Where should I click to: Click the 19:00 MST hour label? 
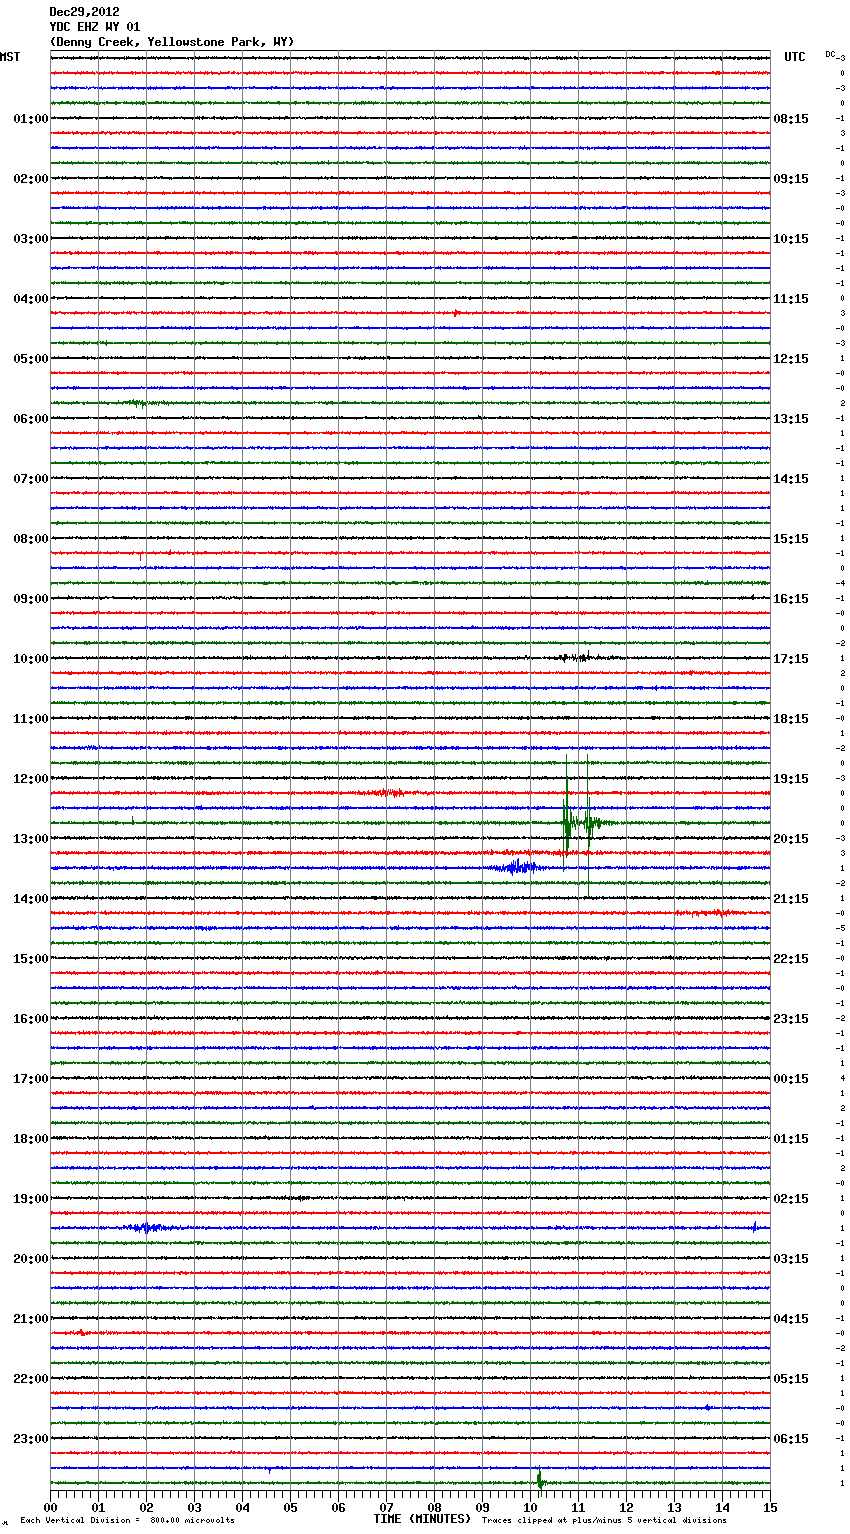coord(31,1199)
